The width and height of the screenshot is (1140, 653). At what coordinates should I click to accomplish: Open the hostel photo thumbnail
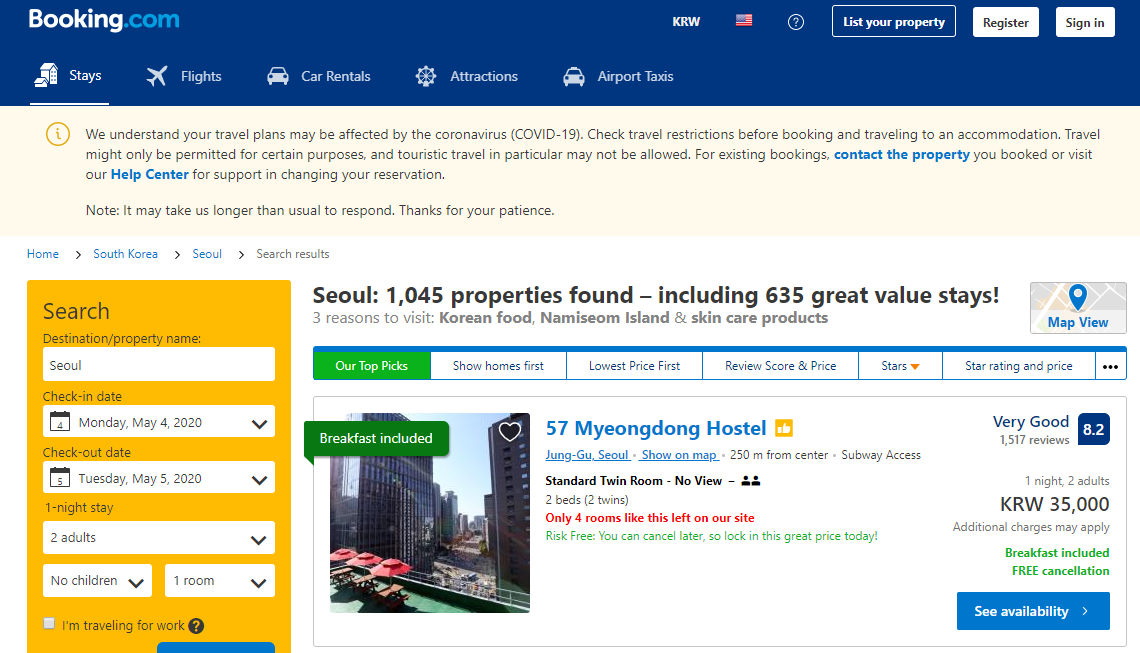click(430, 513)
